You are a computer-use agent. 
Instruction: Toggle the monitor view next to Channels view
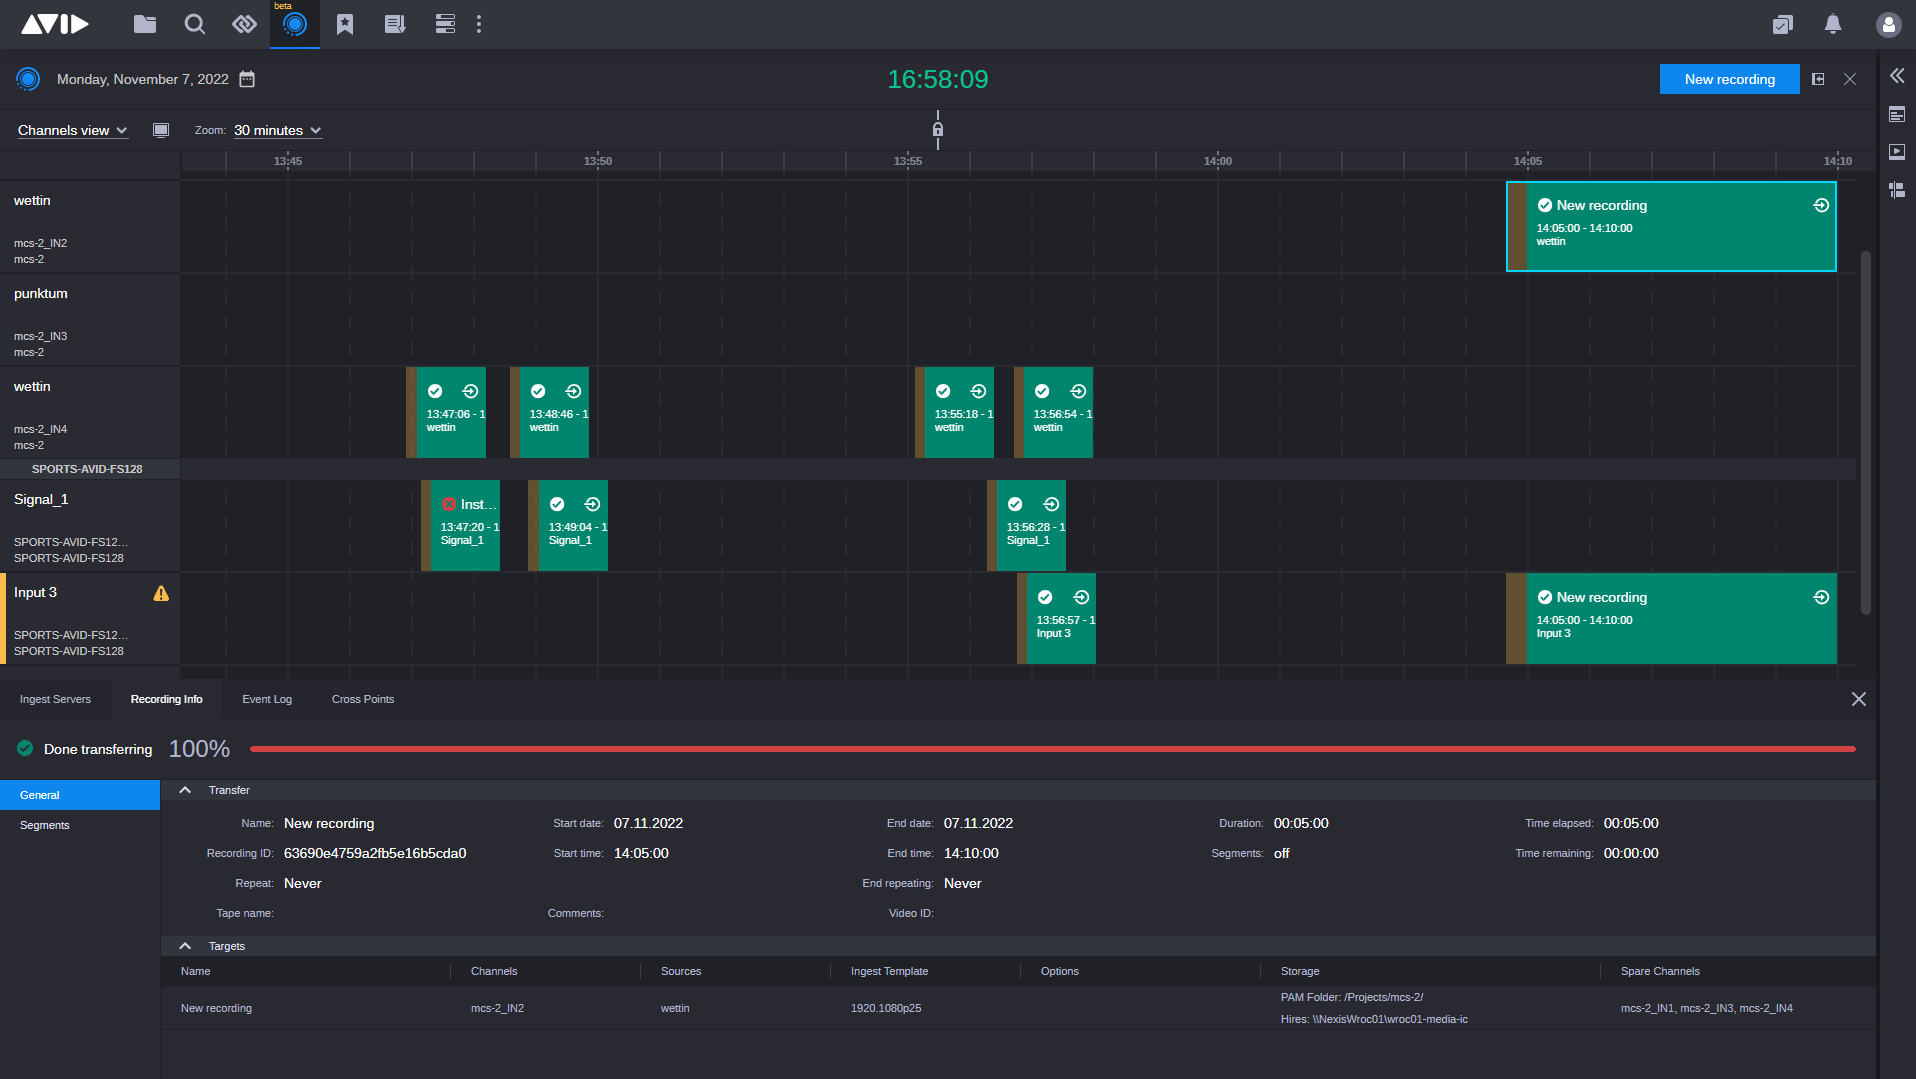(160, 130)
